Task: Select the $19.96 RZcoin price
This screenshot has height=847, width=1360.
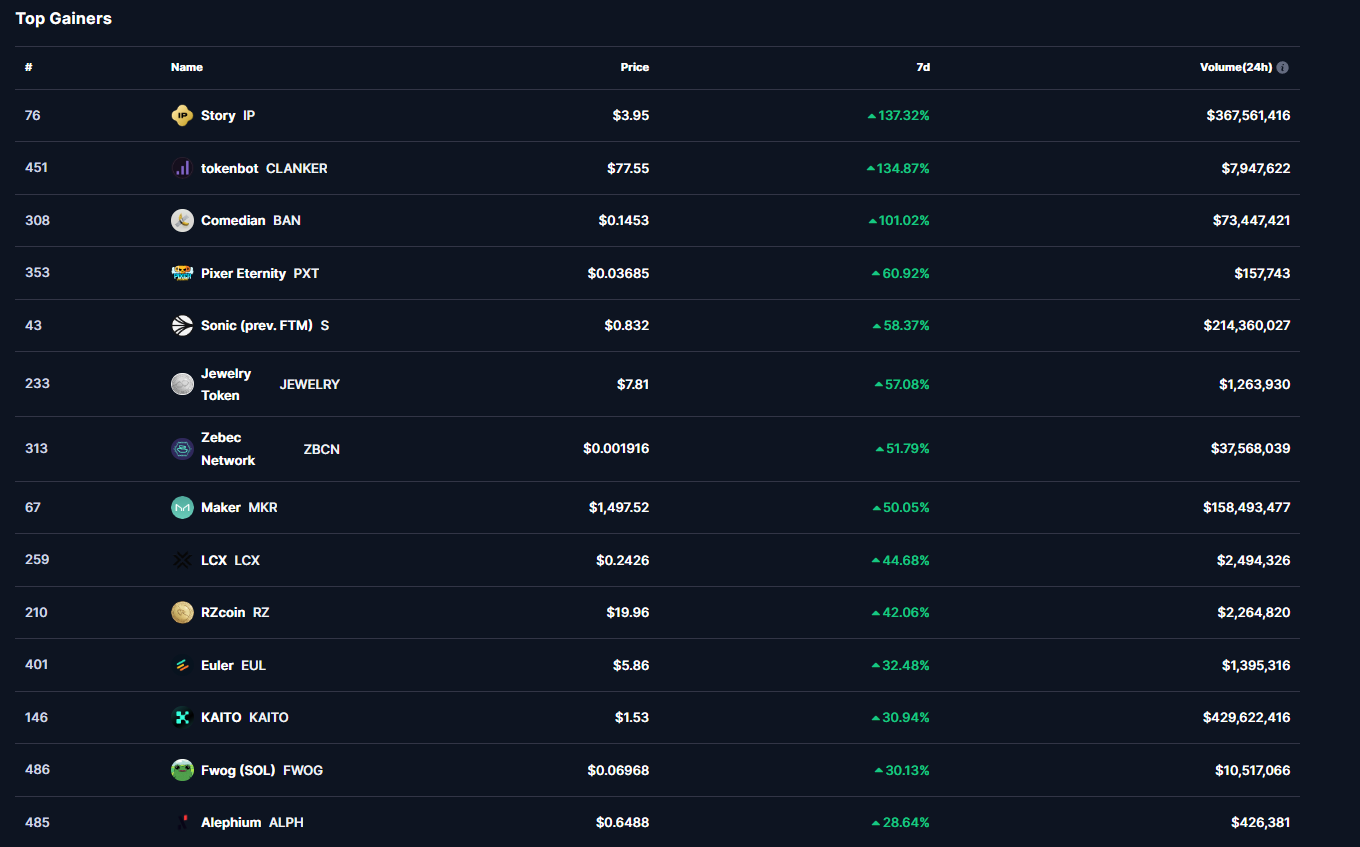Action: tap(627, 613)
